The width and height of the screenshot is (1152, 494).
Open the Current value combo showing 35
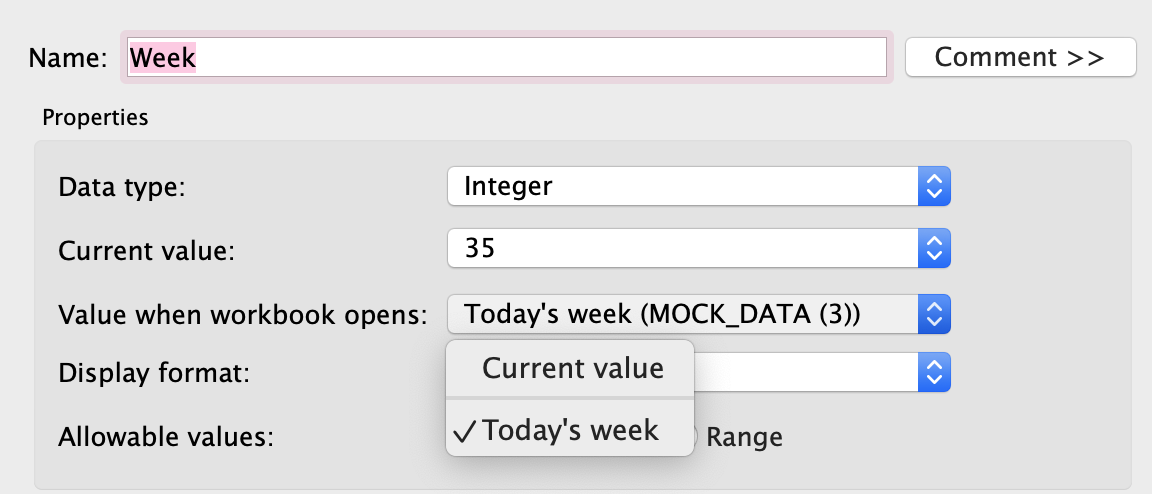[682, 249]
